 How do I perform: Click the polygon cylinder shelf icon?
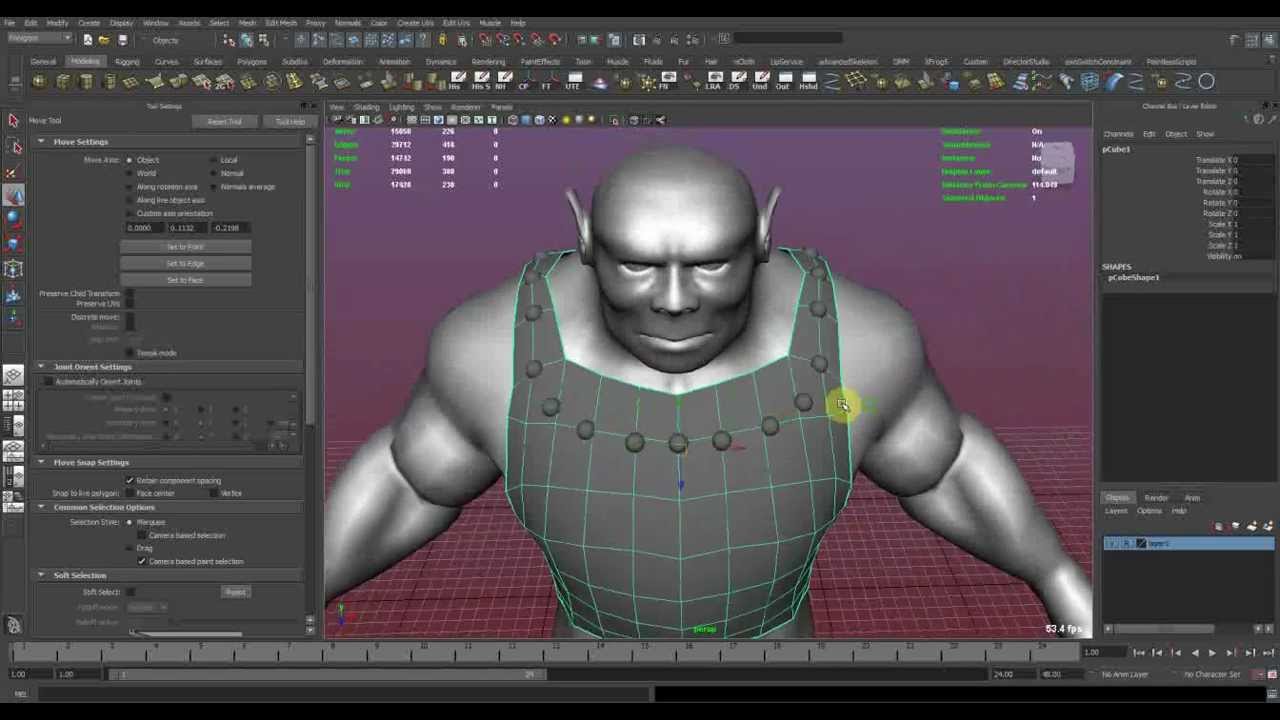point(86,82)
